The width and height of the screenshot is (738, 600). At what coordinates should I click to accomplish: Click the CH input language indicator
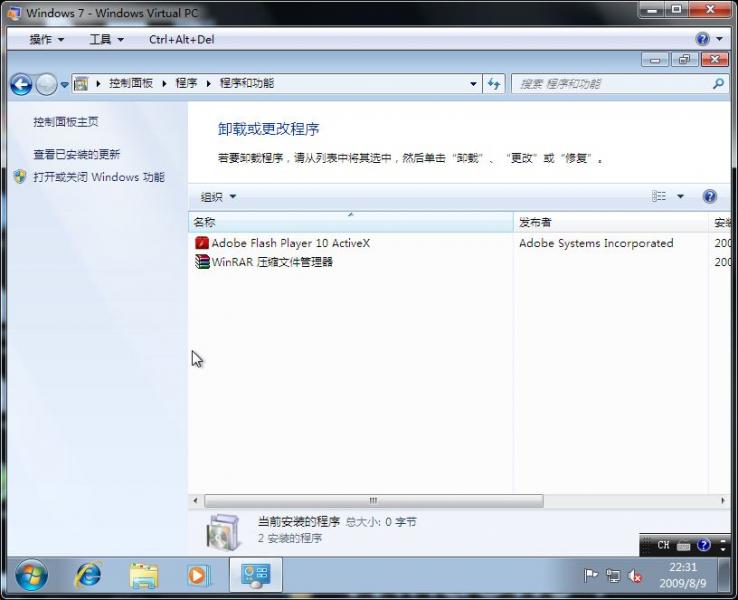[663, 545]
